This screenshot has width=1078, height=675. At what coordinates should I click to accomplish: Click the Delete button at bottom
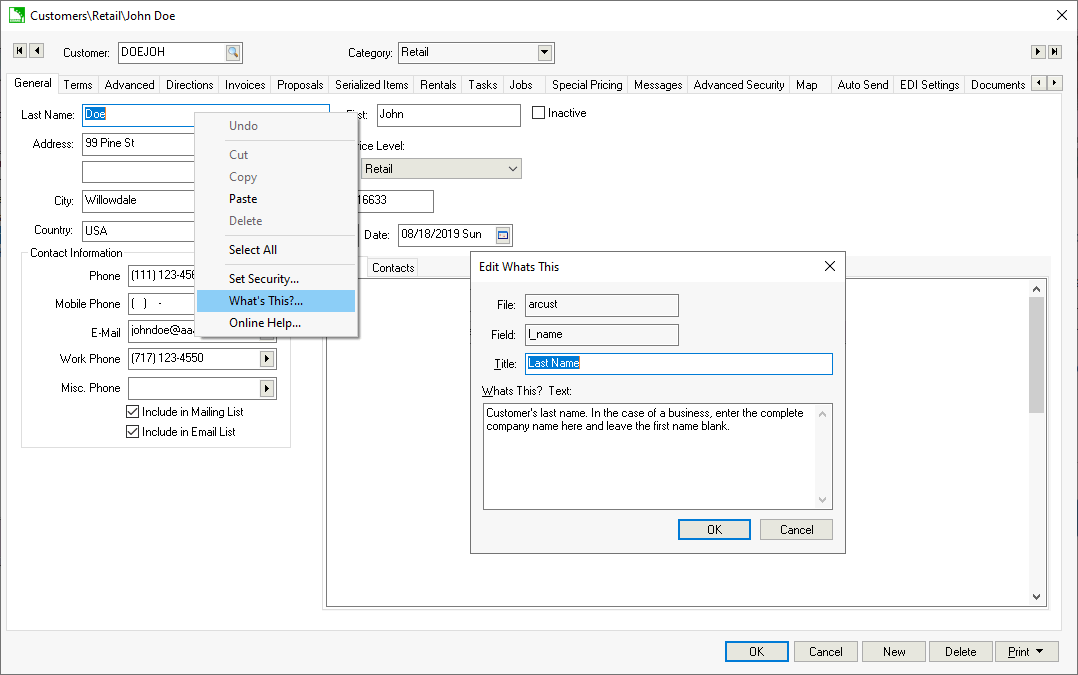pyautogui.click(x=960, y=652)
